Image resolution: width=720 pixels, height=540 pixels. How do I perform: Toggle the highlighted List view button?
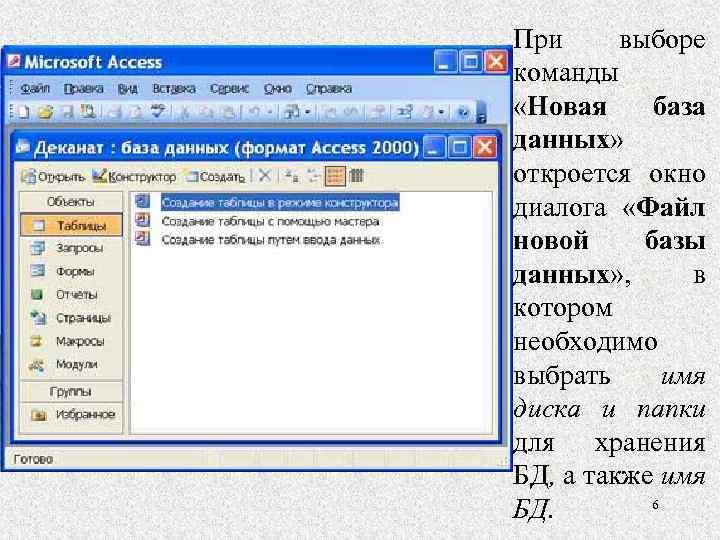point(335,176)
